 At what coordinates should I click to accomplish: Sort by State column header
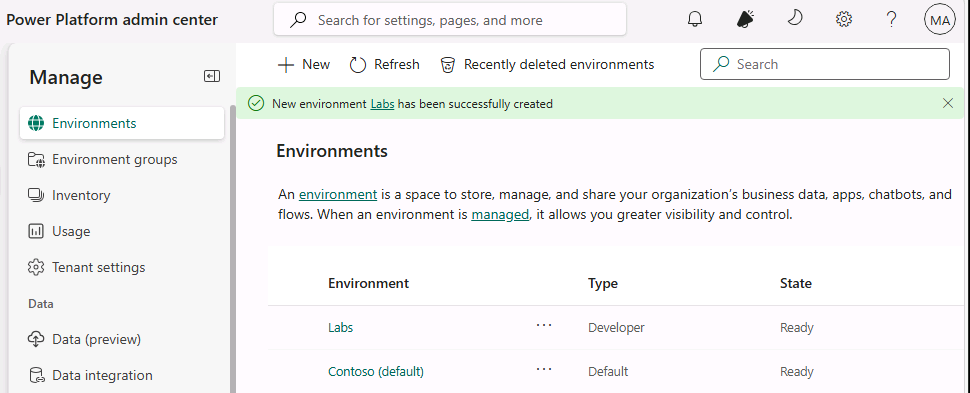click(x=796, y=283)
